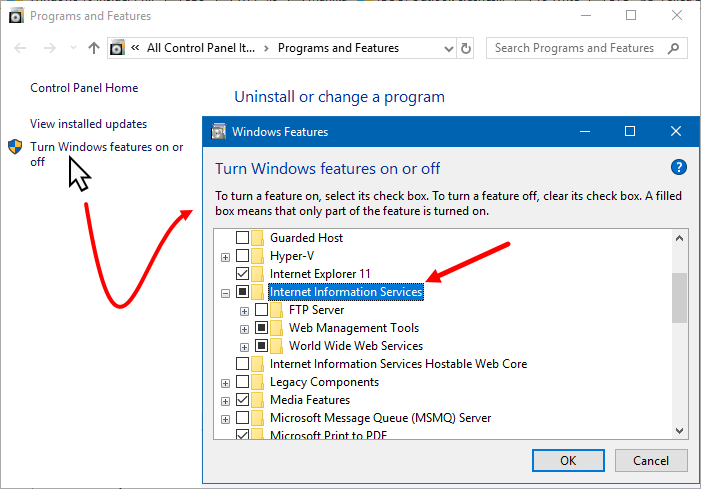Viewport: 701px width, 489px height.
Task: Click the Guarded Host folder icon
Action: pos(258,238)
